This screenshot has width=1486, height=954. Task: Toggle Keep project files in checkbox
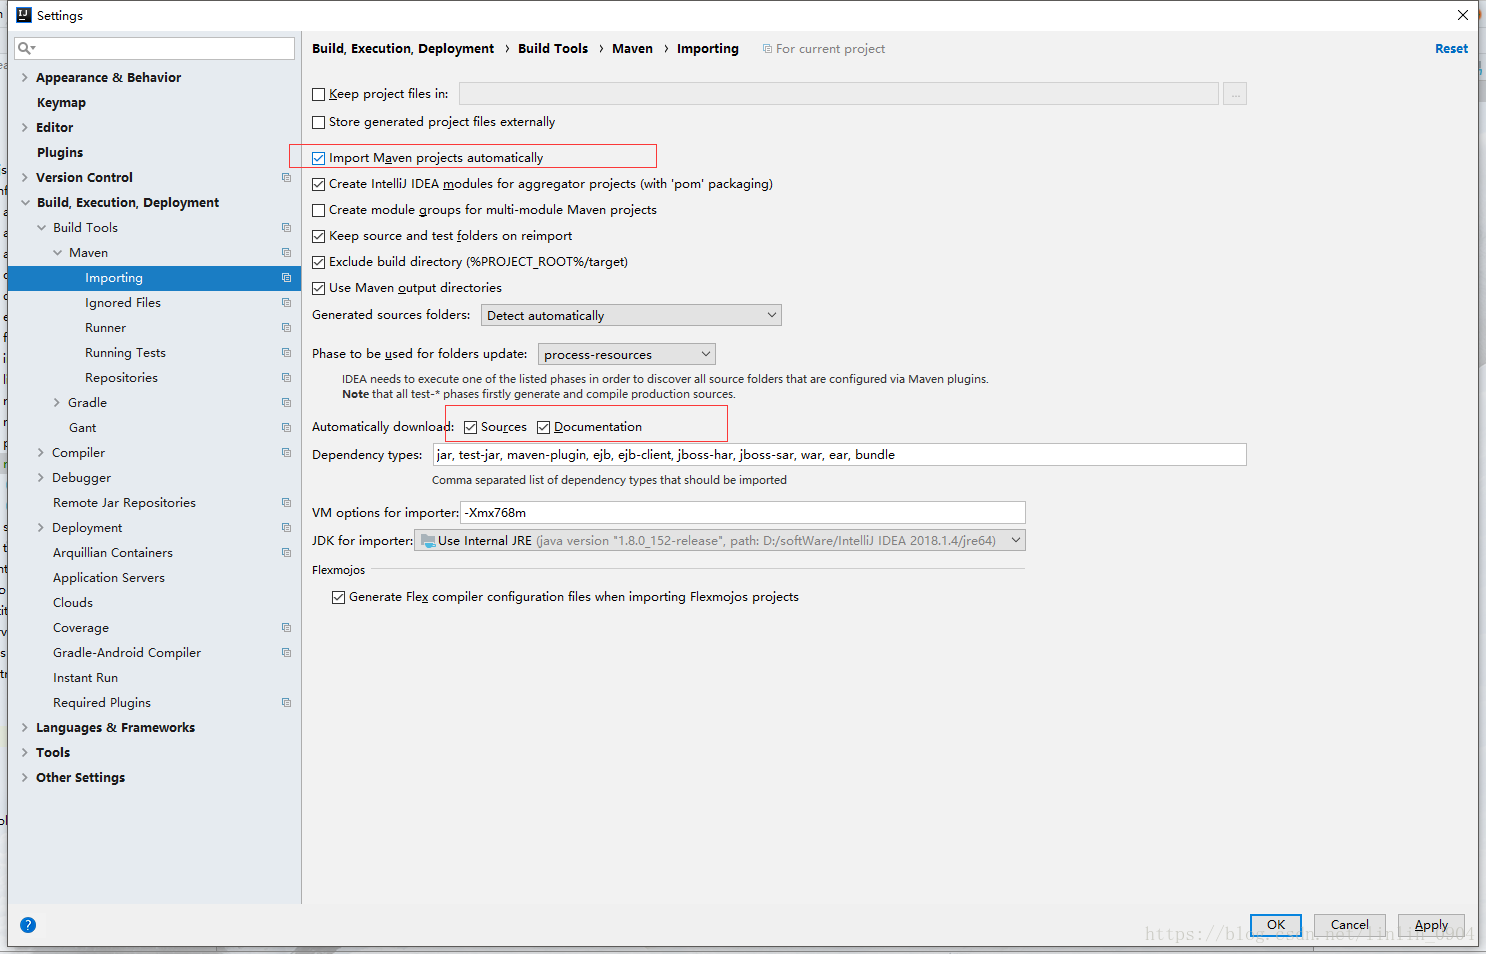tap(319, 94)
